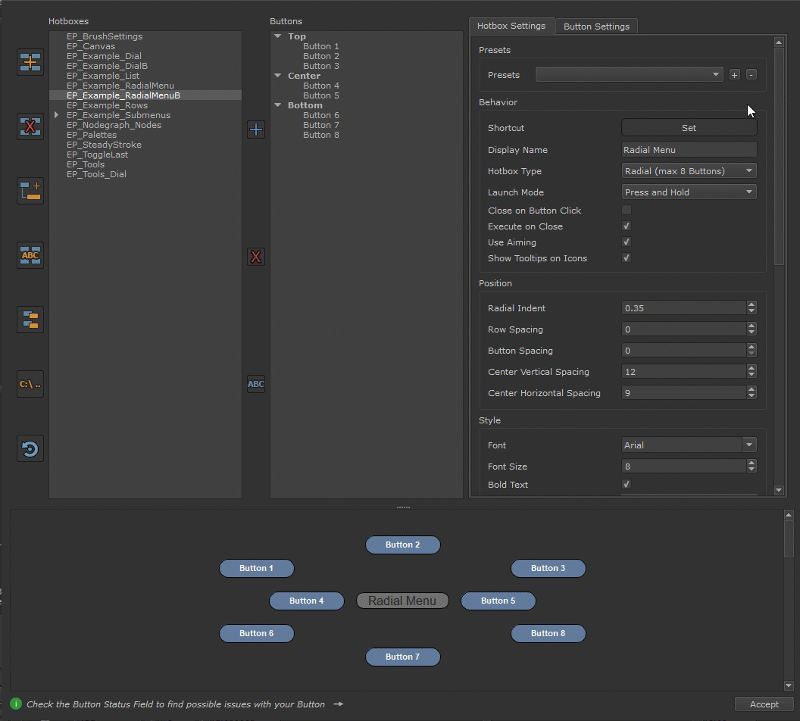Click the add new hotbox icon
The width and height of the screenshot is (800, 721).
[x=30, y=63]
